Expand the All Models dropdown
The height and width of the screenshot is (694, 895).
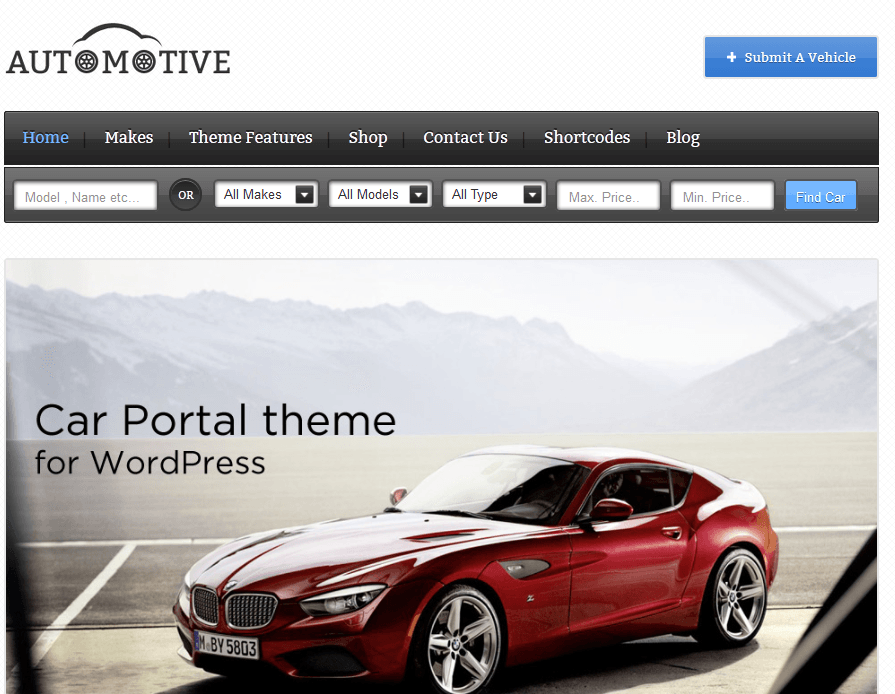(x=380, y=195)
